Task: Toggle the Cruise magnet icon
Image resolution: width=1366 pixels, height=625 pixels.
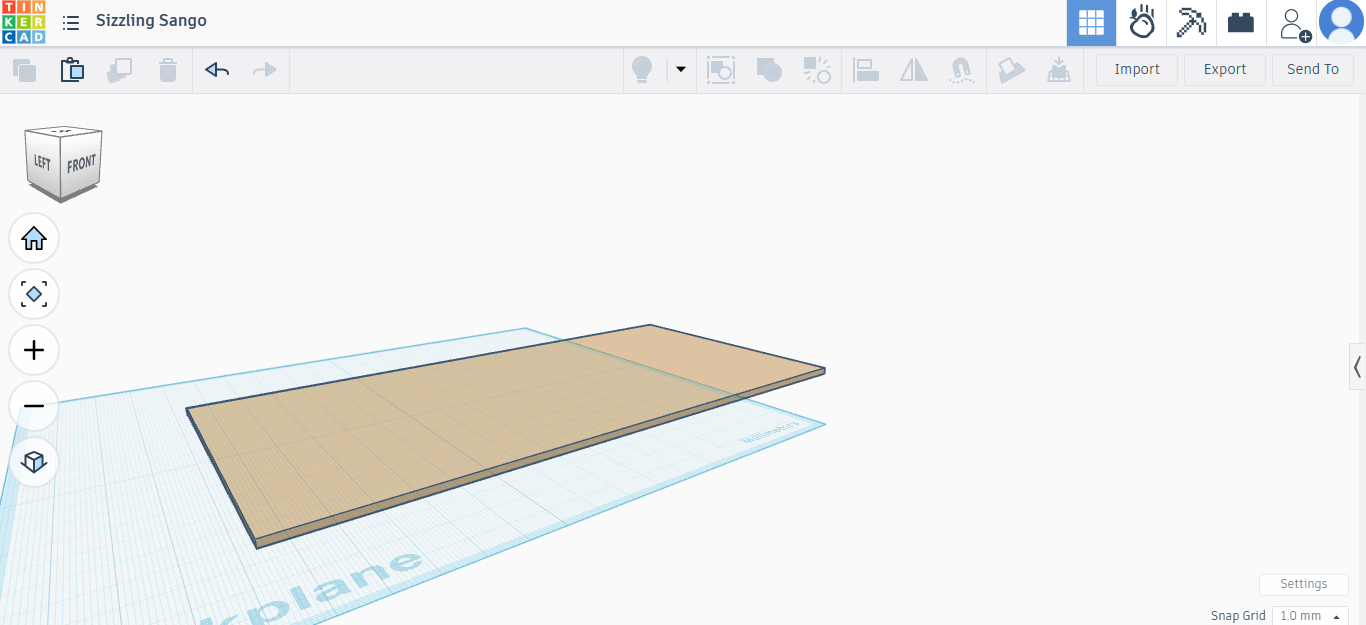Action: pos(962,70)
